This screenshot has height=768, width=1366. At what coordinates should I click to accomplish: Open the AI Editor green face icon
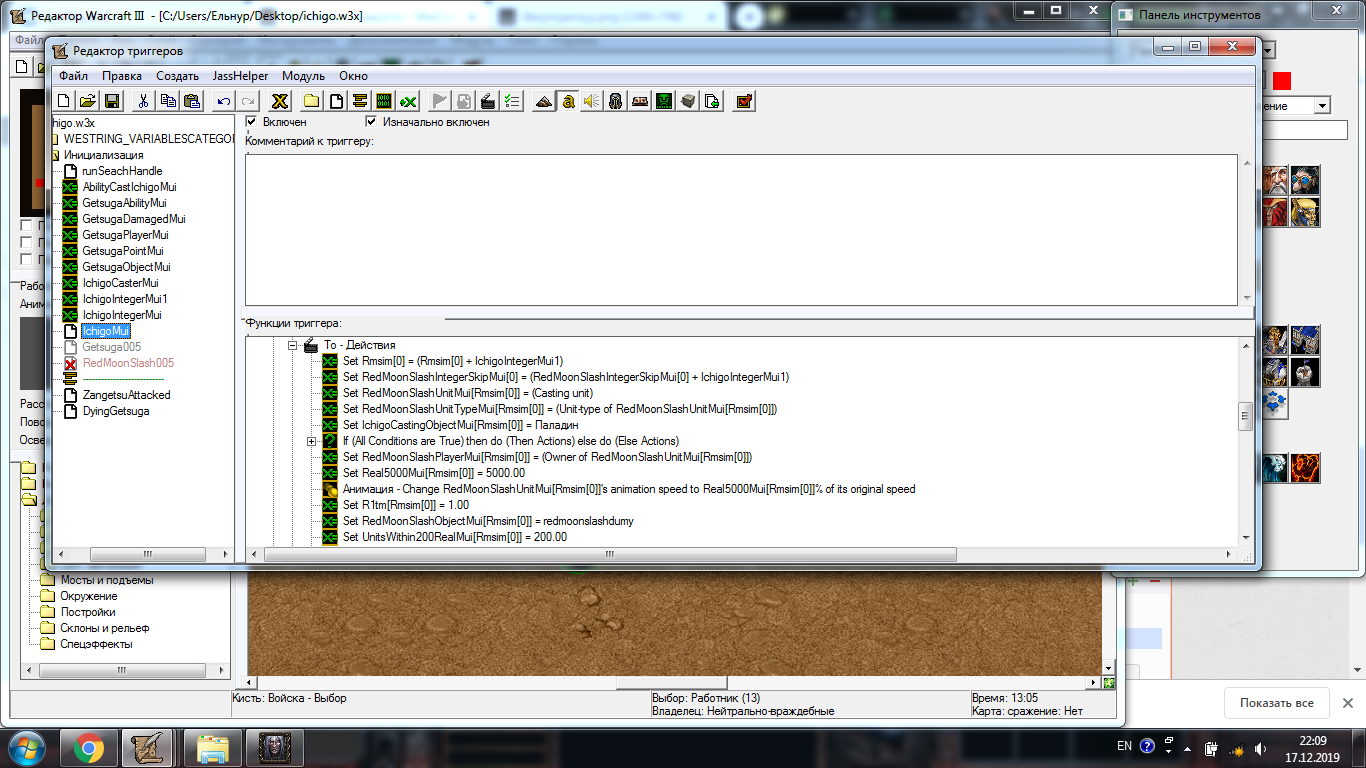point(664,101)
